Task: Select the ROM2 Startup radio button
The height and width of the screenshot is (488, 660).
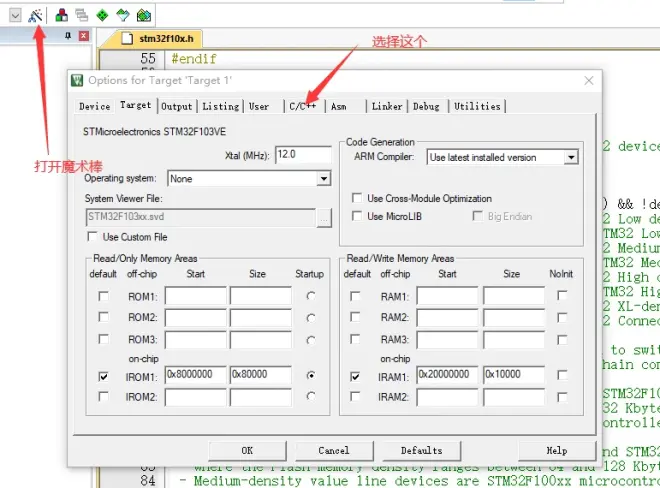Action: coord(311,318)
